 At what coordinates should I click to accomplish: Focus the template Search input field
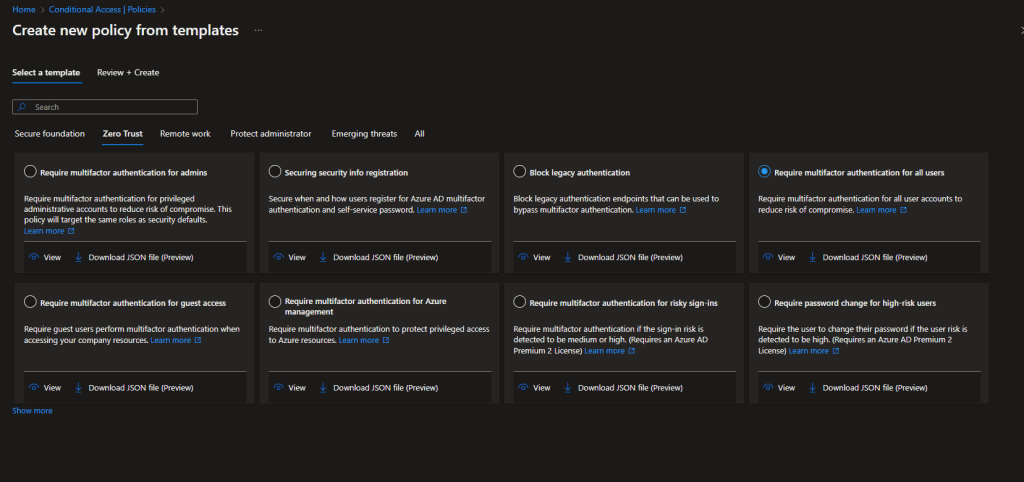pos(112,107)
